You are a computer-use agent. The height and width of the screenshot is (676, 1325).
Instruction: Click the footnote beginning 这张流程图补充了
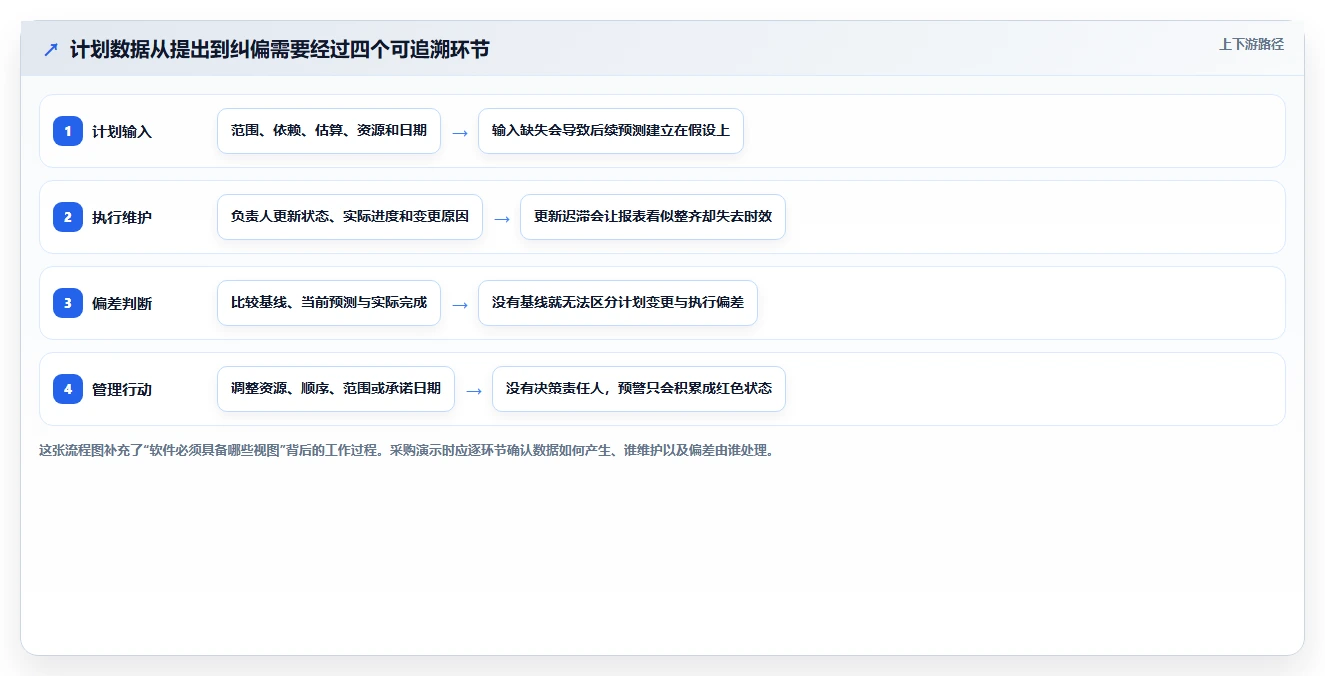tap(407, 450)
